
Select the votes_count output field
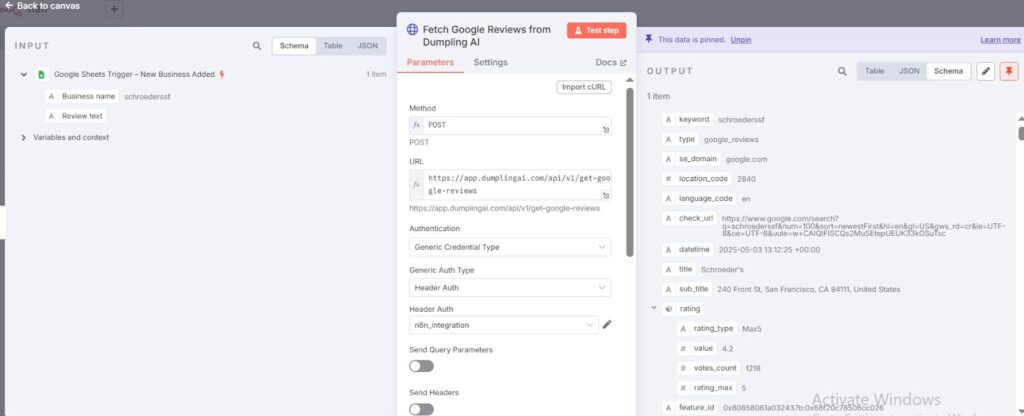709,368
